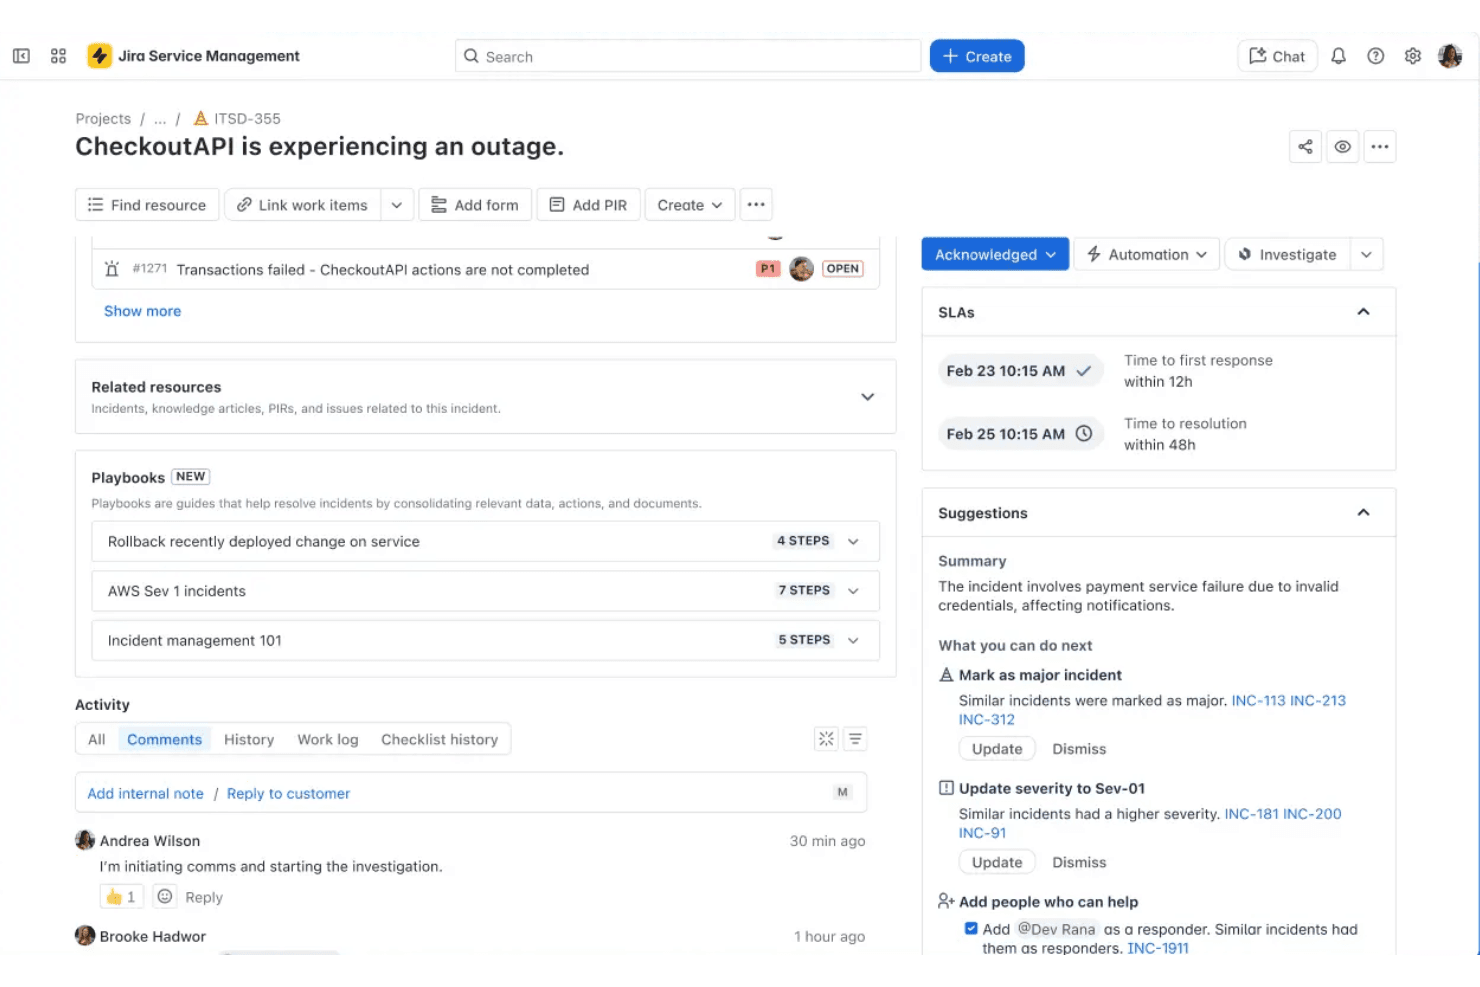This screenshot has width=1480, height=987.
Task: Open the more actions ellipsis near share
Action: (1380, 147)
